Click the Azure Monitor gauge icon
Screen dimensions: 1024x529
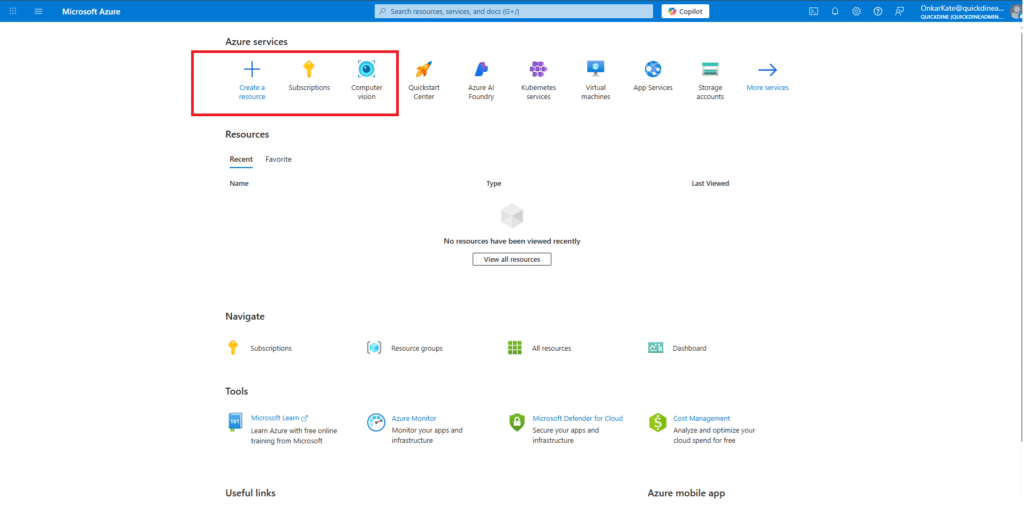tap(376, 422)
